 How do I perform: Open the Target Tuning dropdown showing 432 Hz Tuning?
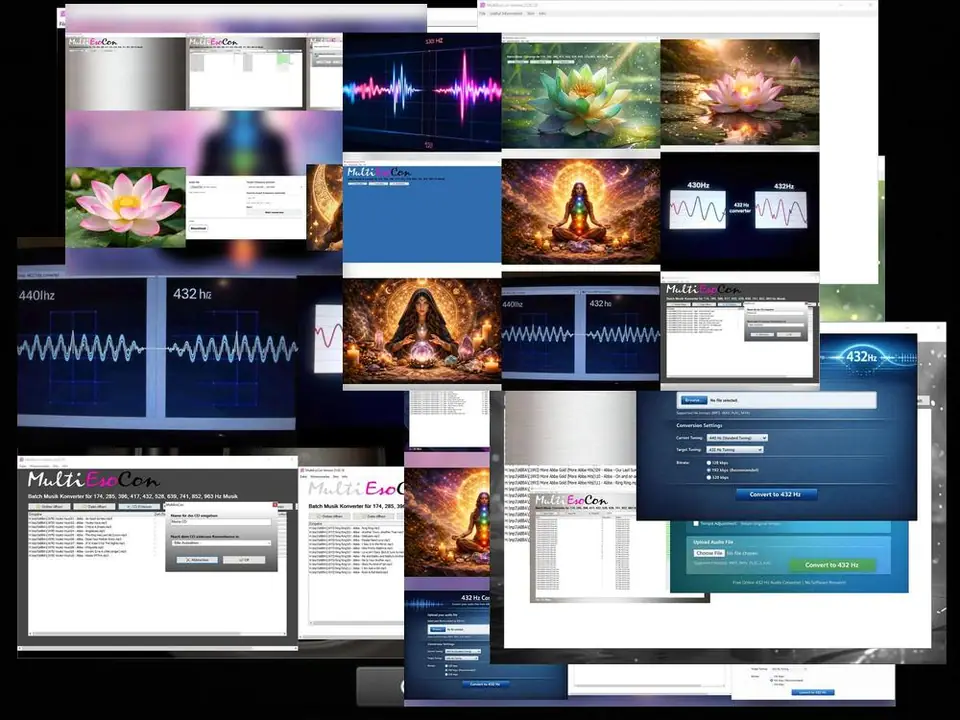point(733,450)
